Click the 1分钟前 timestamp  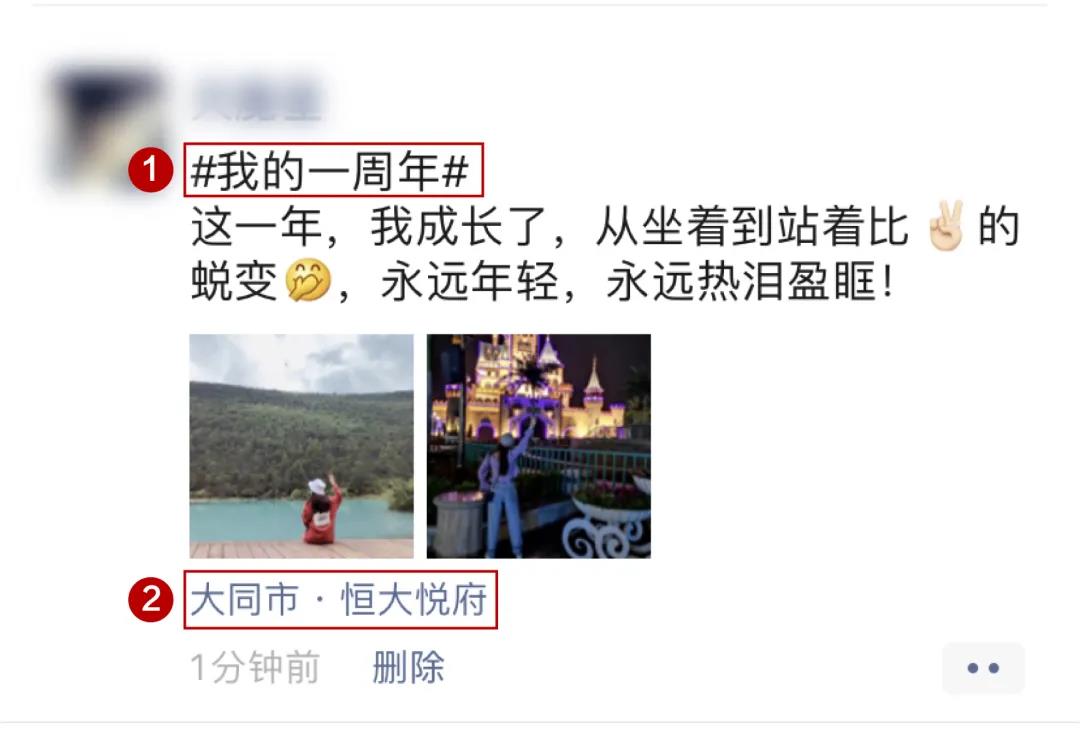tap(256, 667)
